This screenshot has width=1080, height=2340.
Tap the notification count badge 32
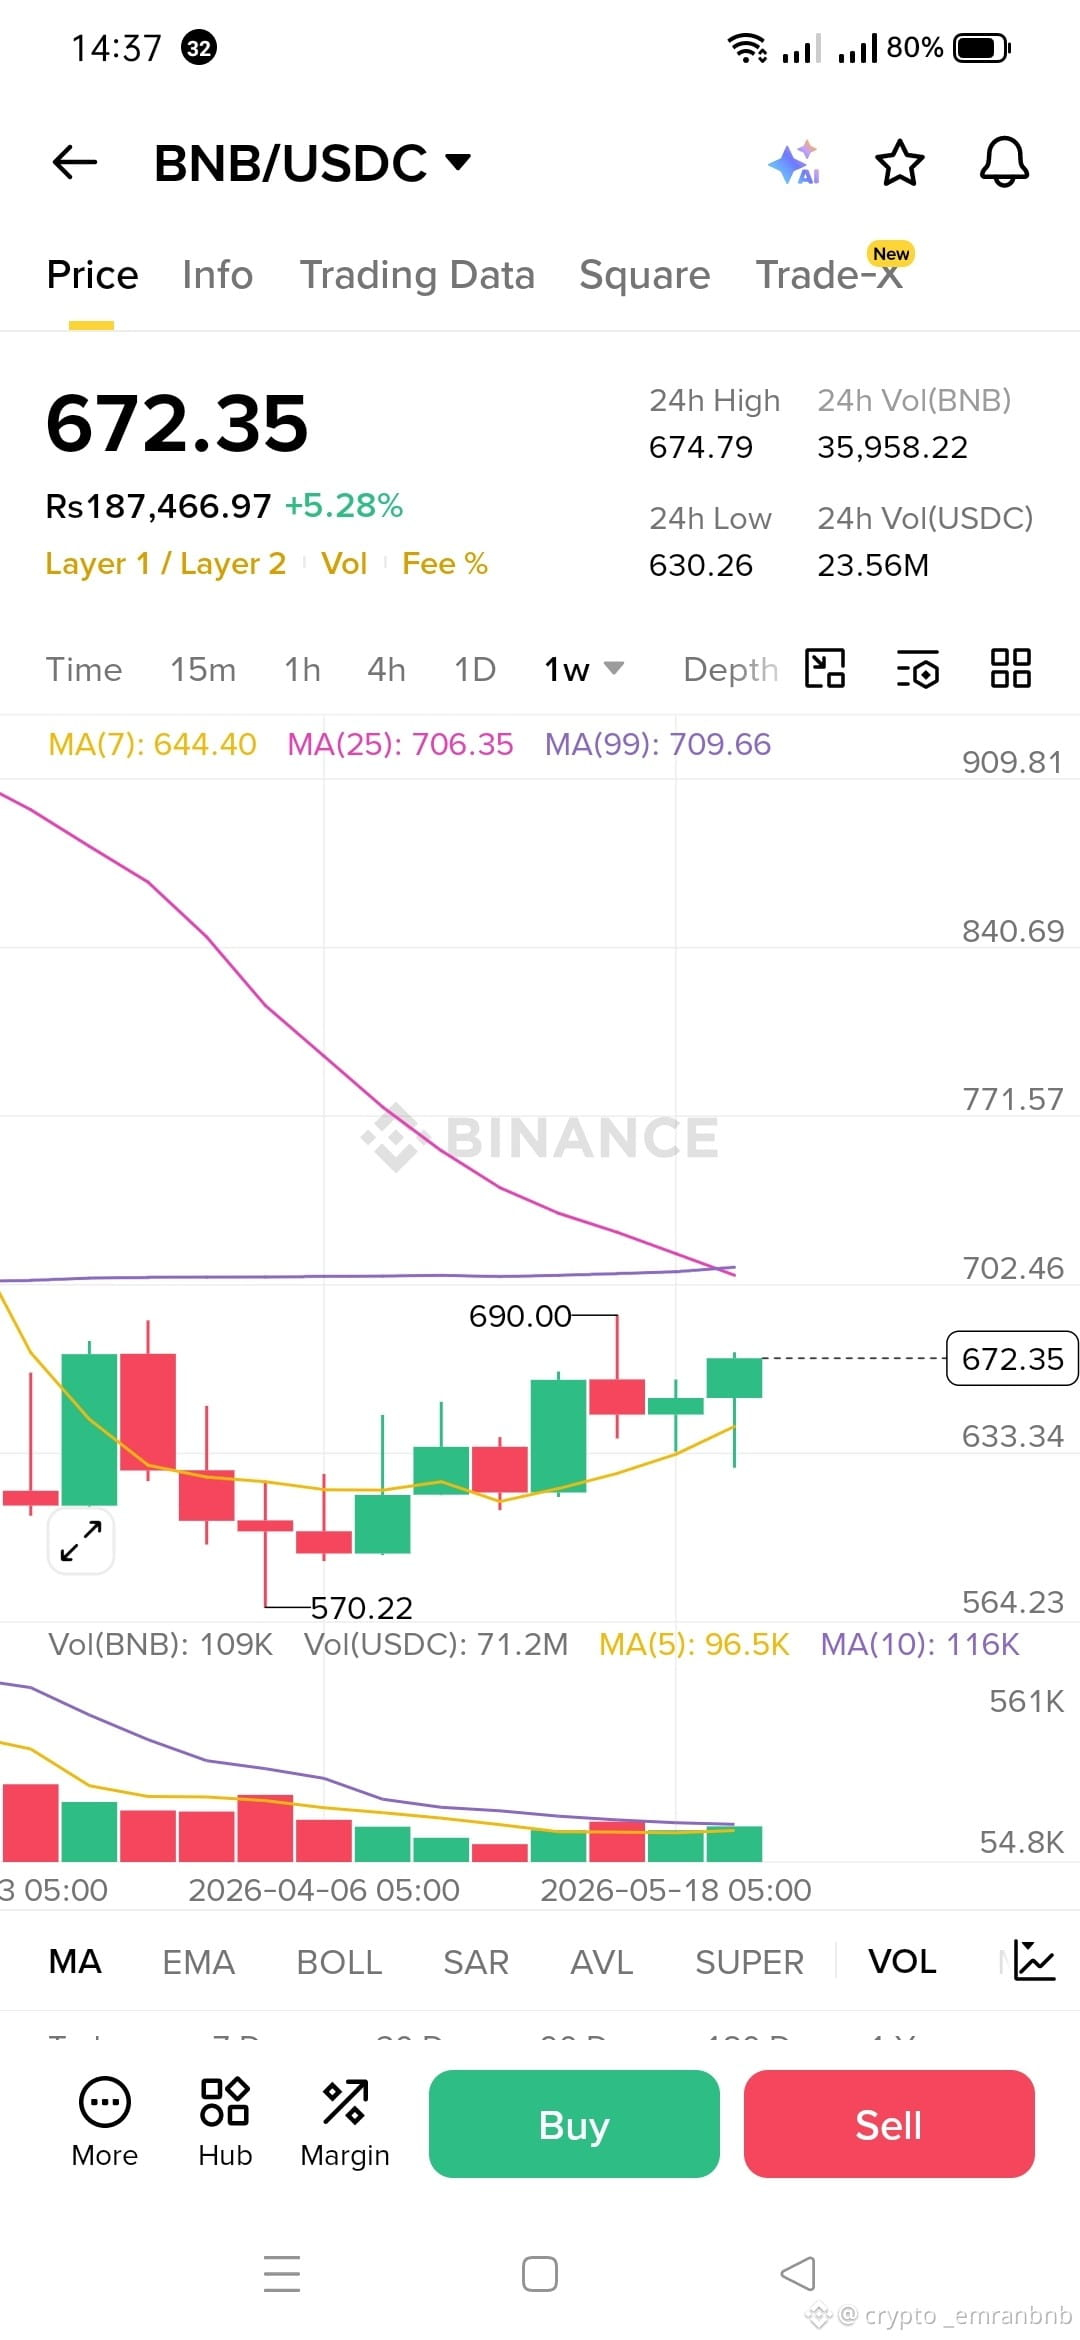pos(199,47)
